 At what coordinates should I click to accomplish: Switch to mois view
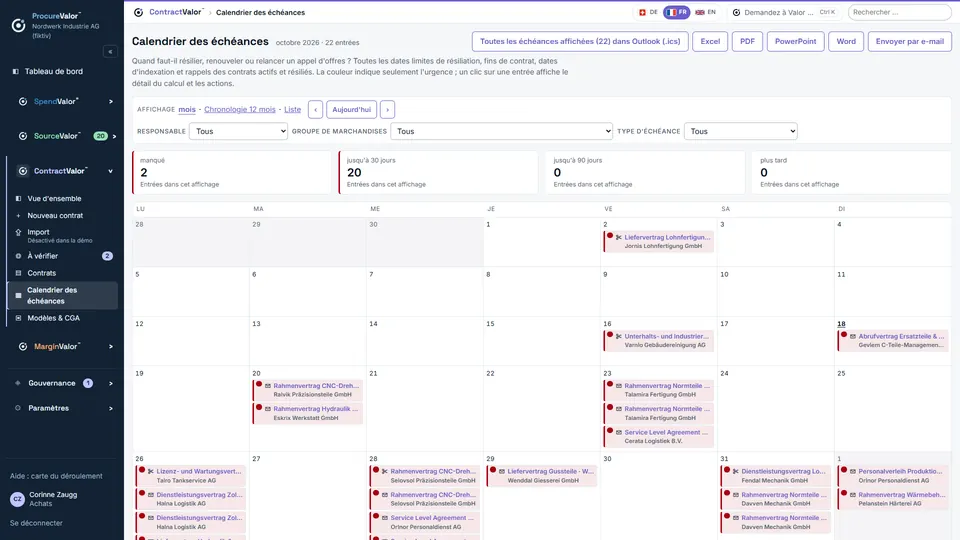(187, 110)
